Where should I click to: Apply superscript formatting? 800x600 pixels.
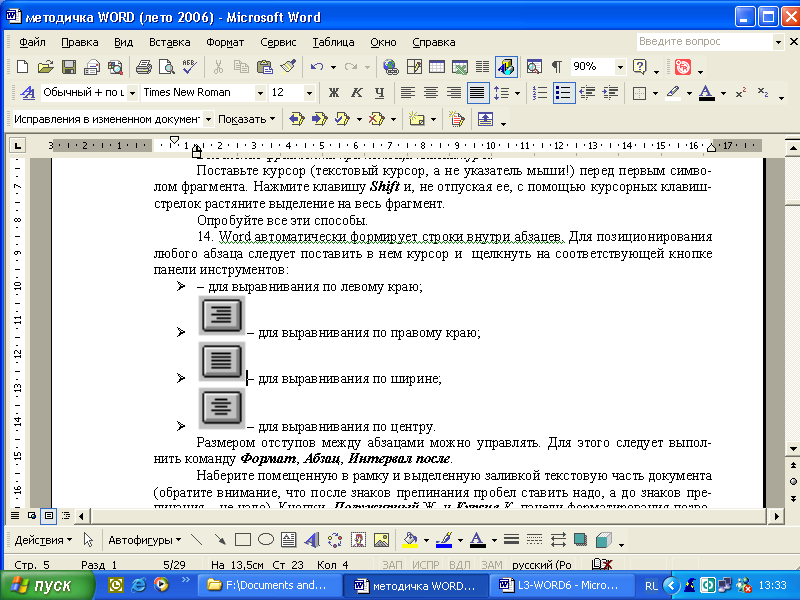741,93
